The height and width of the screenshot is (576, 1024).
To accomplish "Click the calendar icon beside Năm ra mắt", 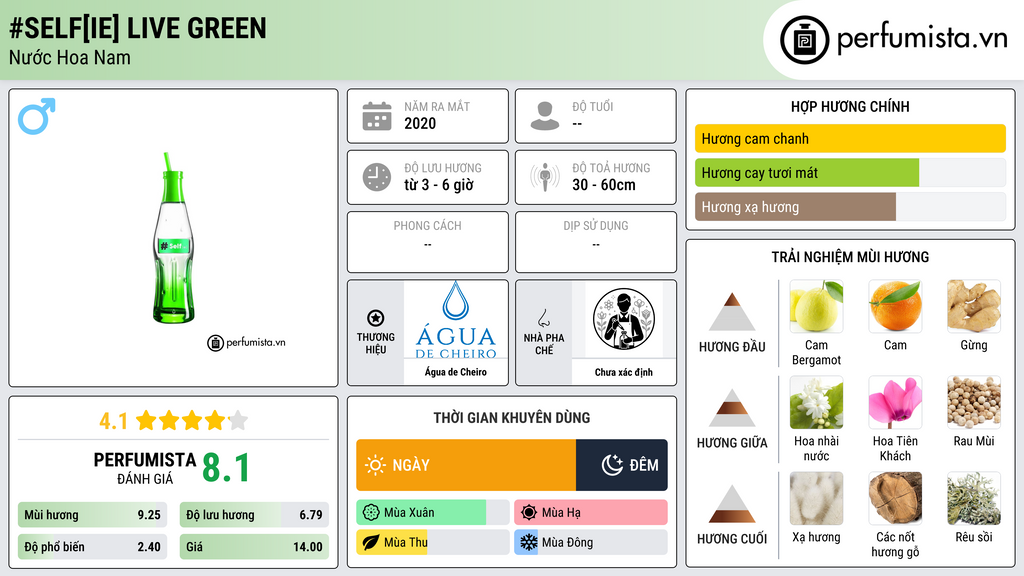I will tap(377, 116).
